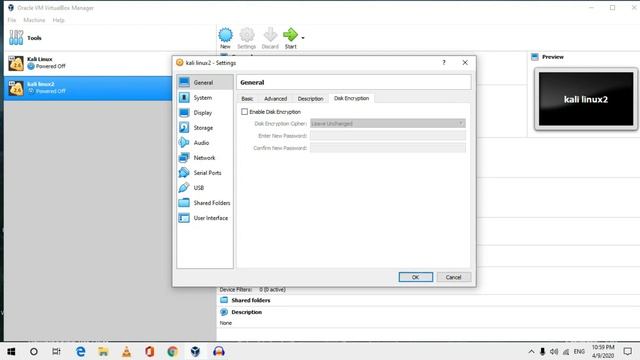
Task: Open Cortana search circle in taskbar
Action: coord(34,351)
